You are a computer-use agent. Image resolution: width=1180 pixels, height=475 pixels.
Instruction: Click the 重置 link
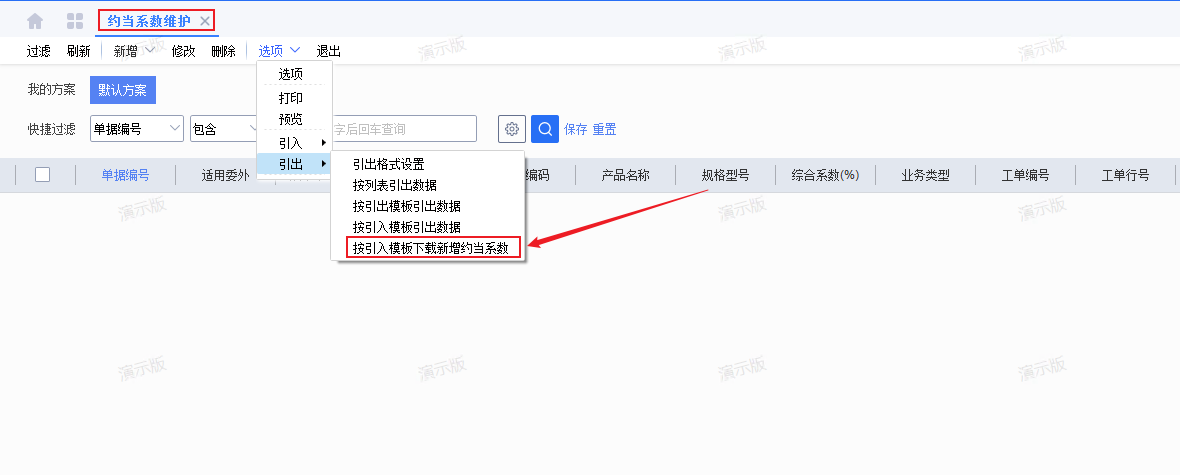pyautogui.click(x=604, y=129)
